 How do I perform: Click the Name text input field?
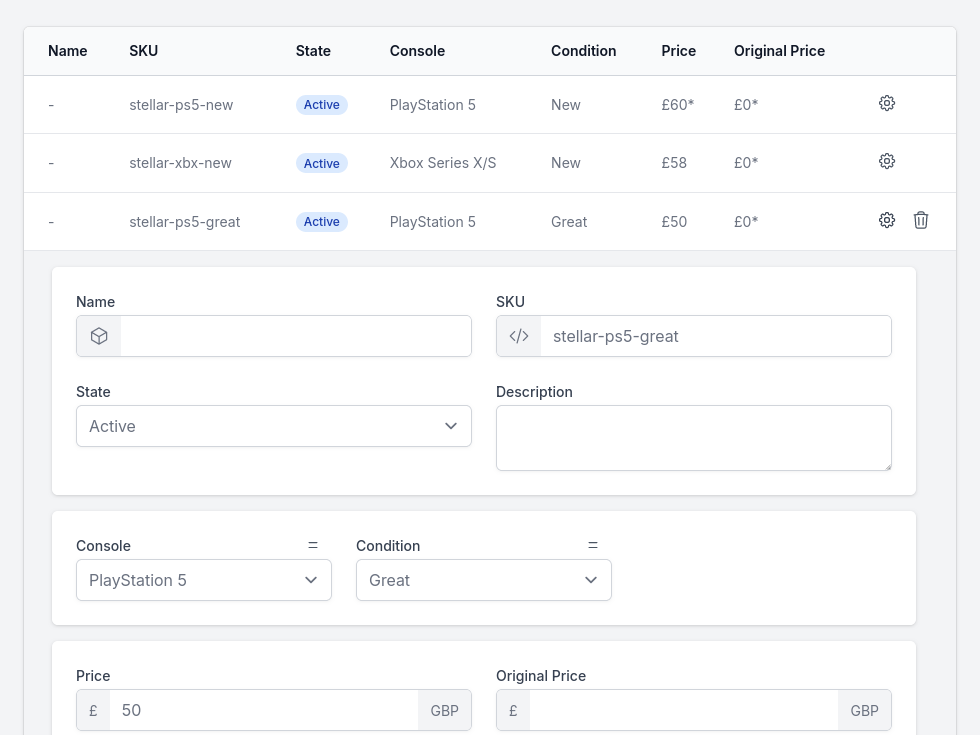tap(295, 337)
